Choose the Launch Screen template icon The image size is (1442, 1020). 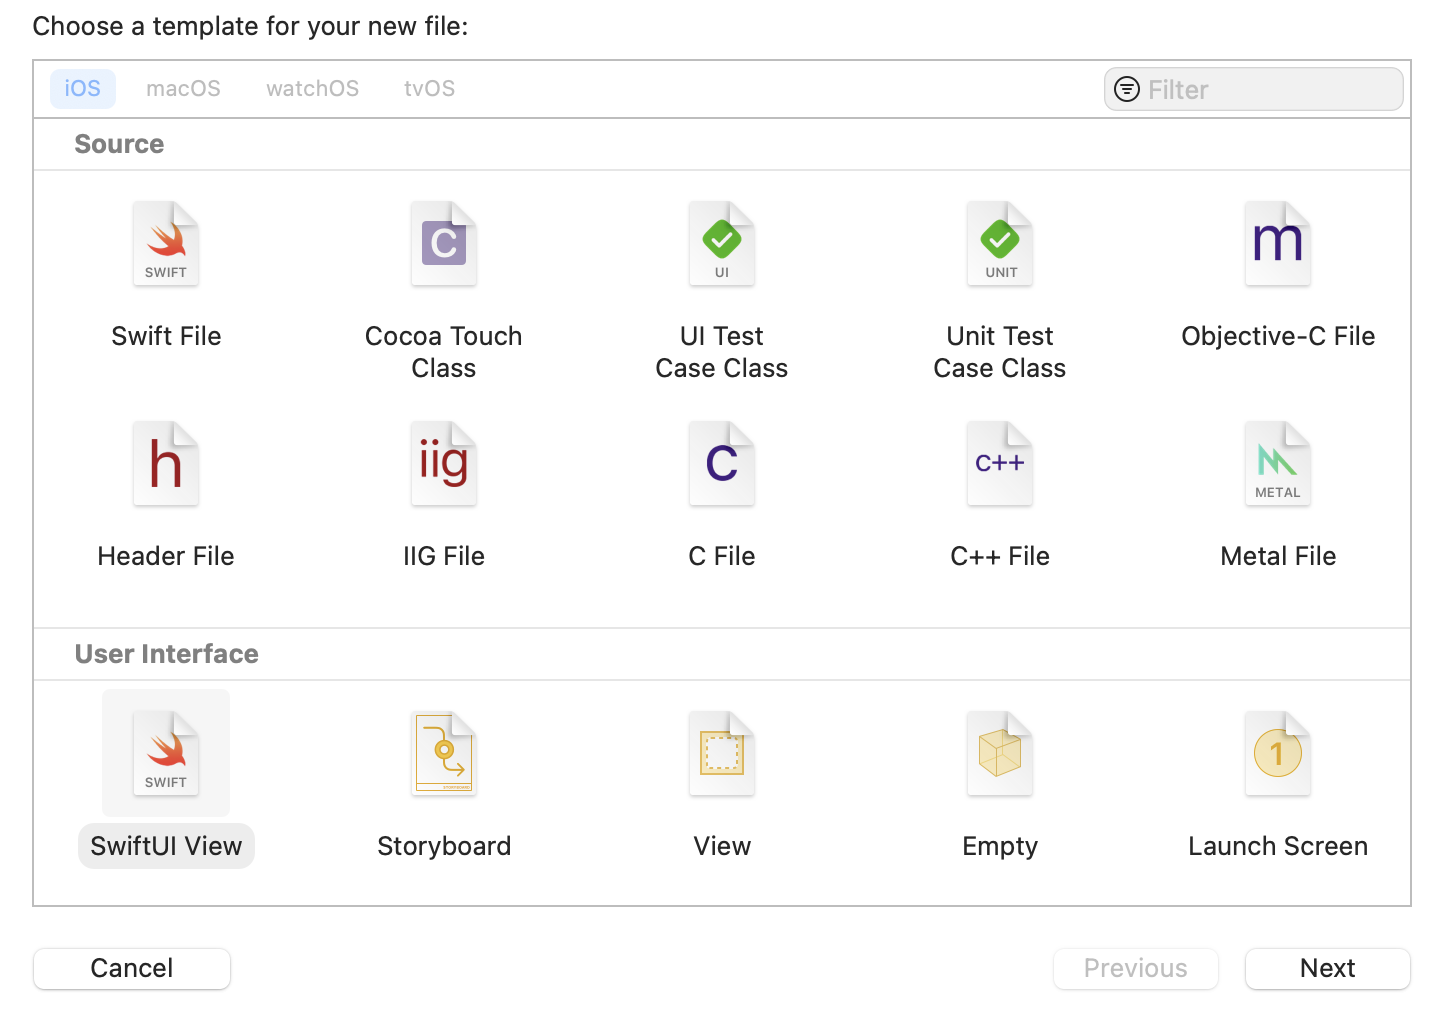[x=1278, y=754]
